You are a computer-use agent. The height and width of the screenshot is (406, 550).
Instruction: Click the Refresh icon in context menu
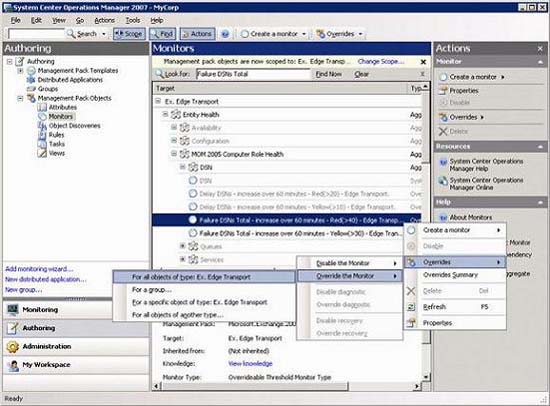coord(411,307)
